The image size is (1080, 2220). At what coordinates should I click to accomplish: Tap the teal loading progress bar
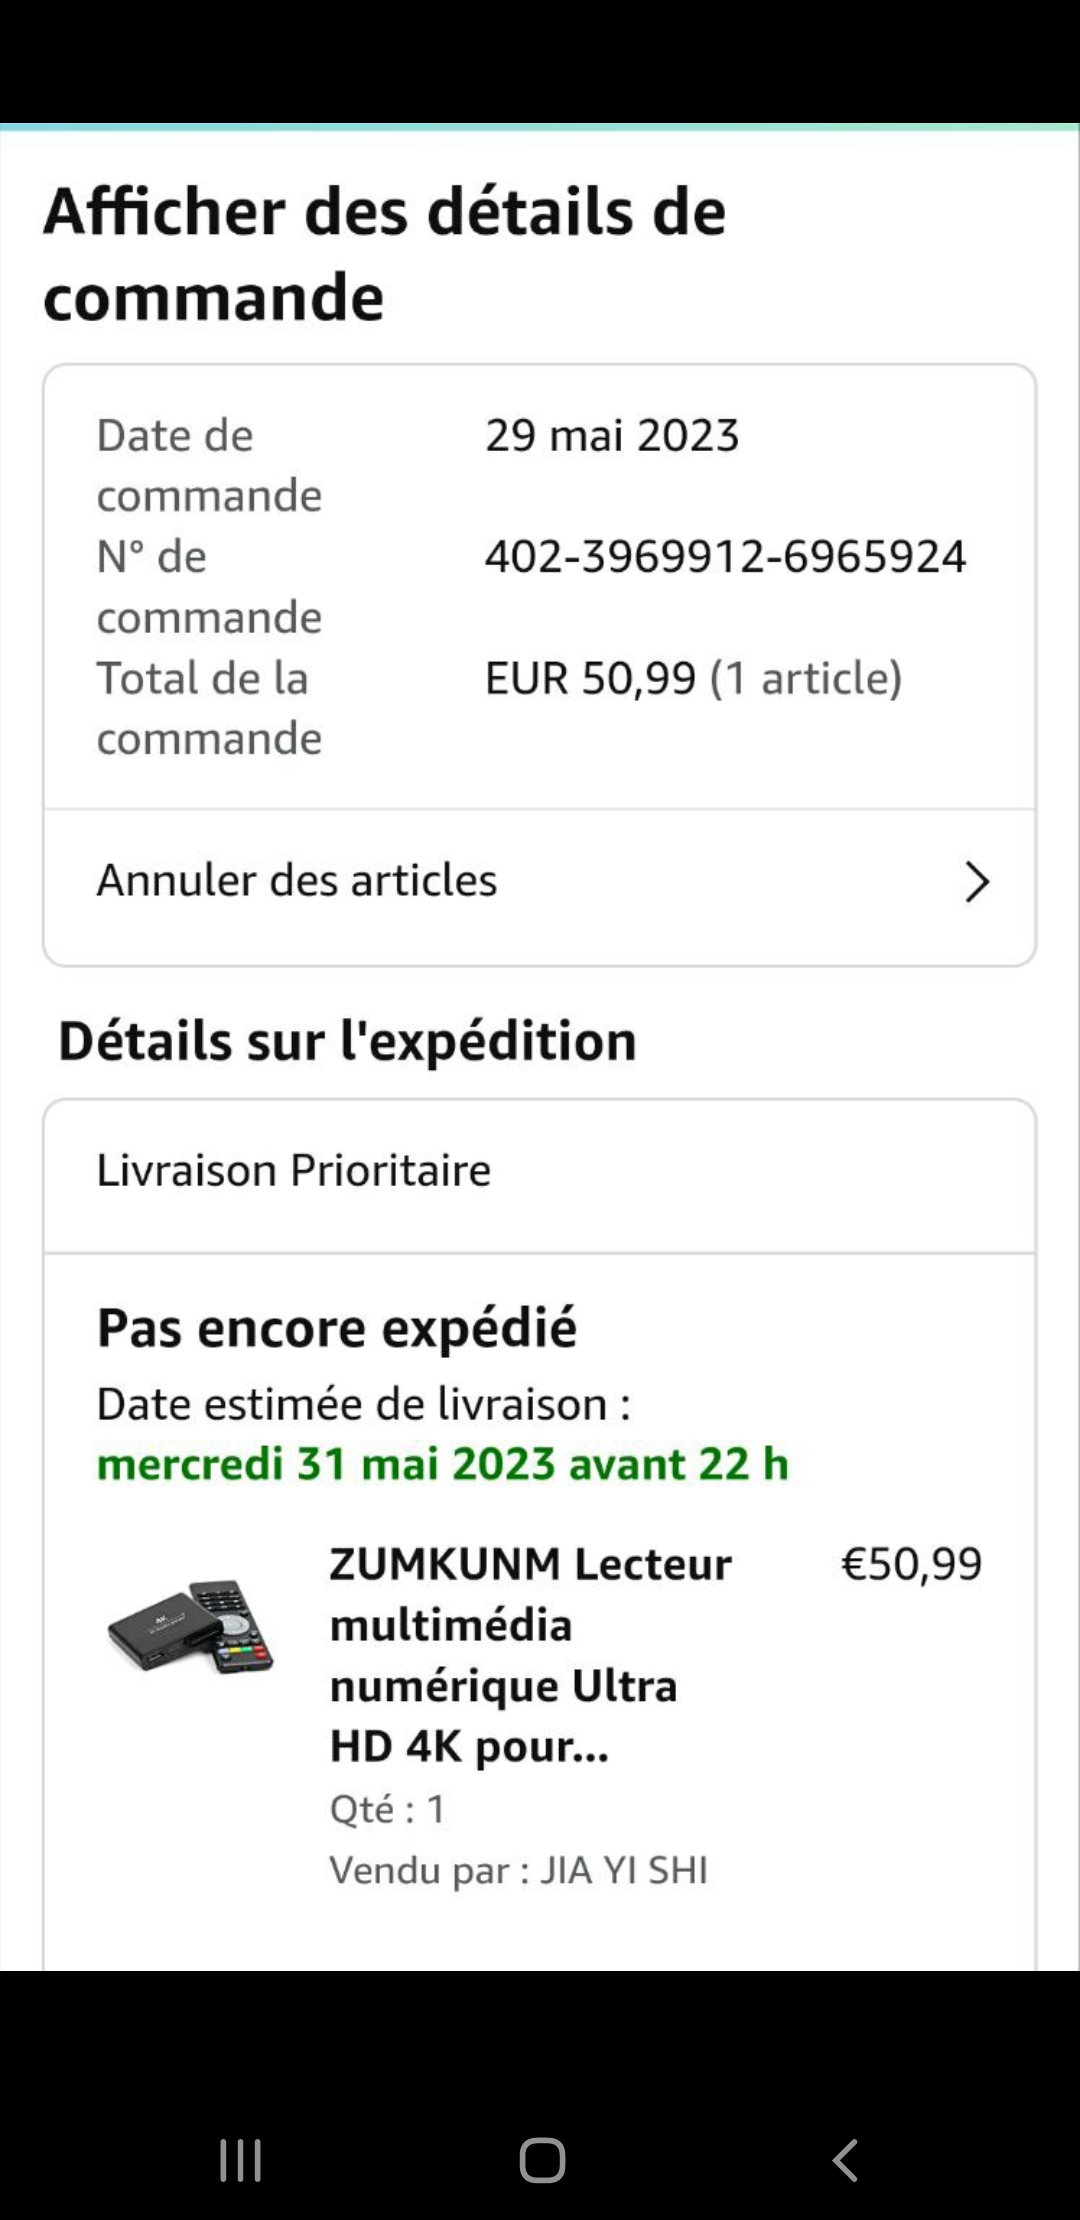tap(540, 127)
